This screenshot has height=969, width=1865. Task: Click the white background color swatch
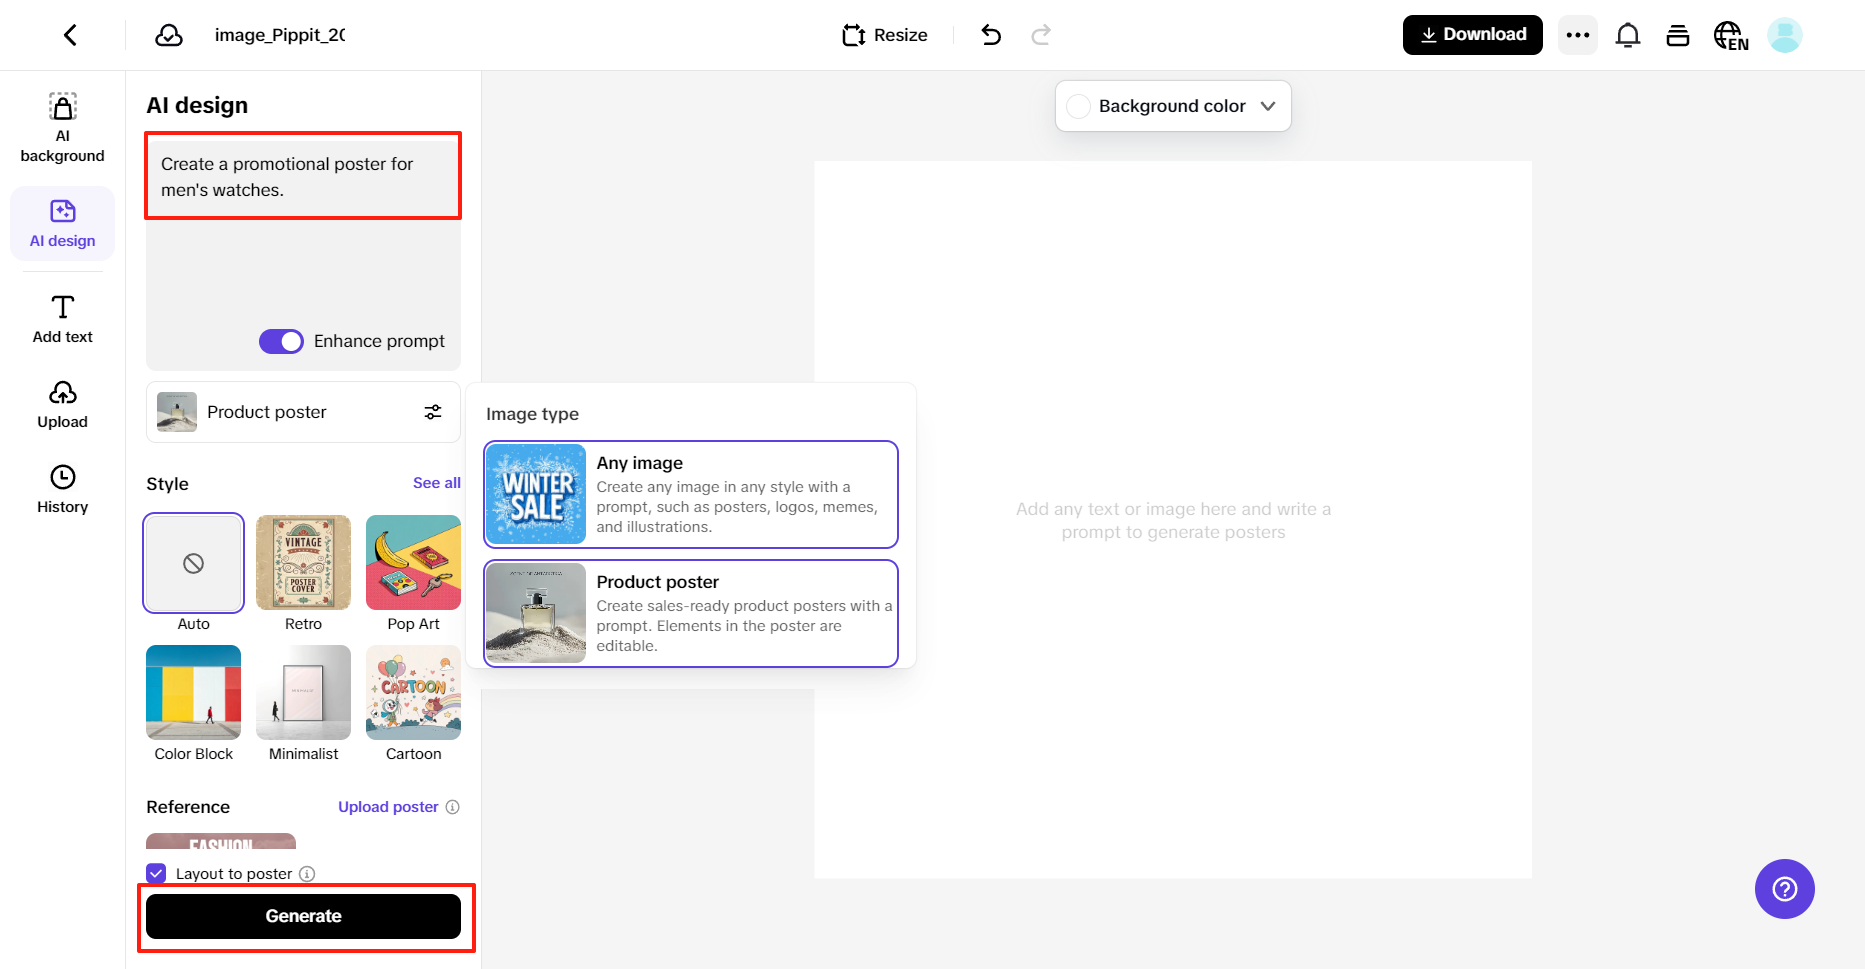[1079, 106]
